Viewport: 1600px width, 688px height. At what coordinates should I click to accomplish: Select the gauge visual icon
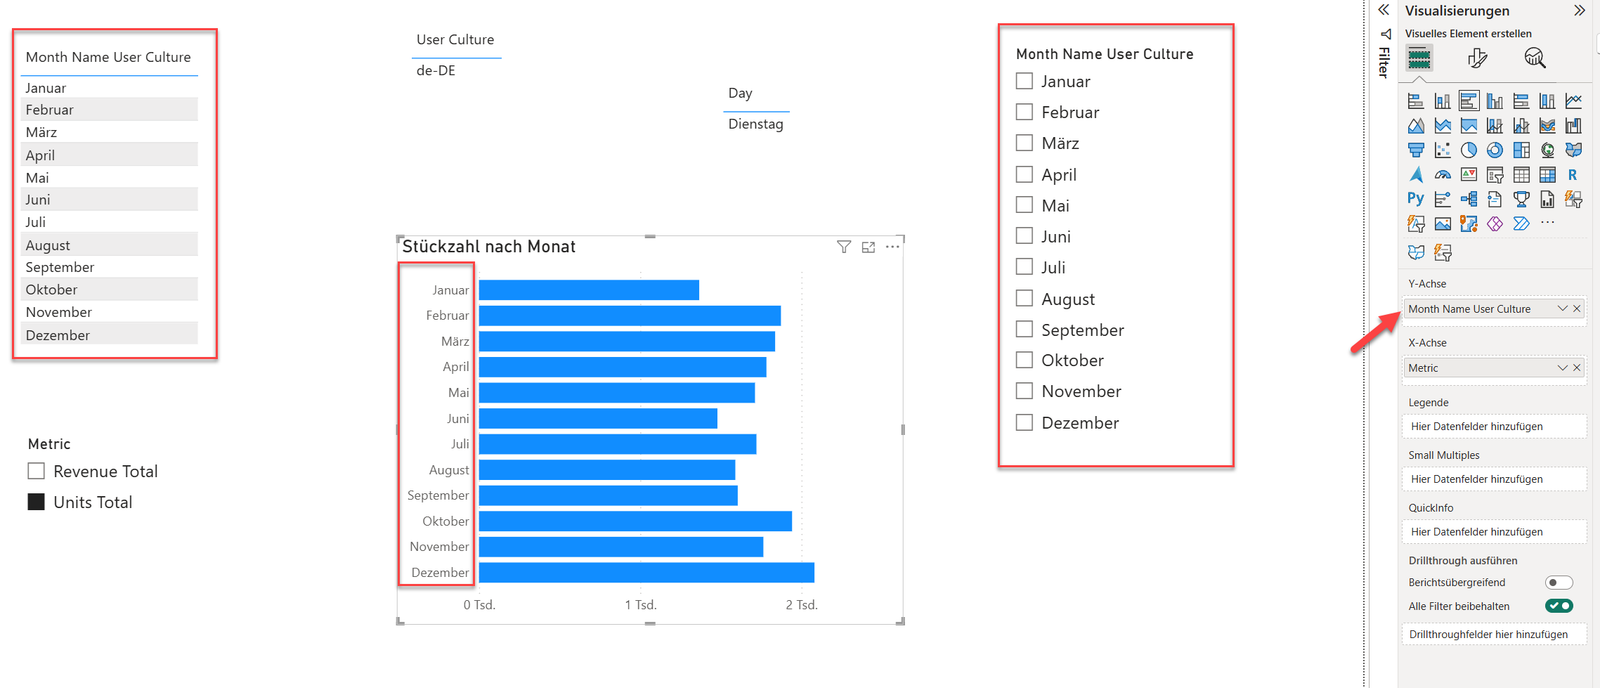(1441, 174)
